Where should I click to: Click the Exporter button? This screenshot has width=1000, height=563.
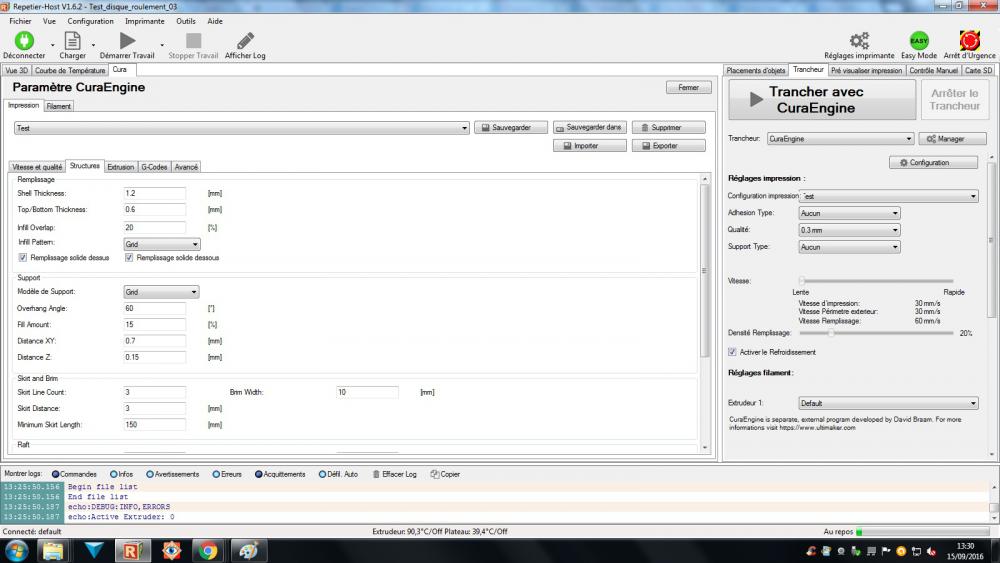[x=668, y=146]
